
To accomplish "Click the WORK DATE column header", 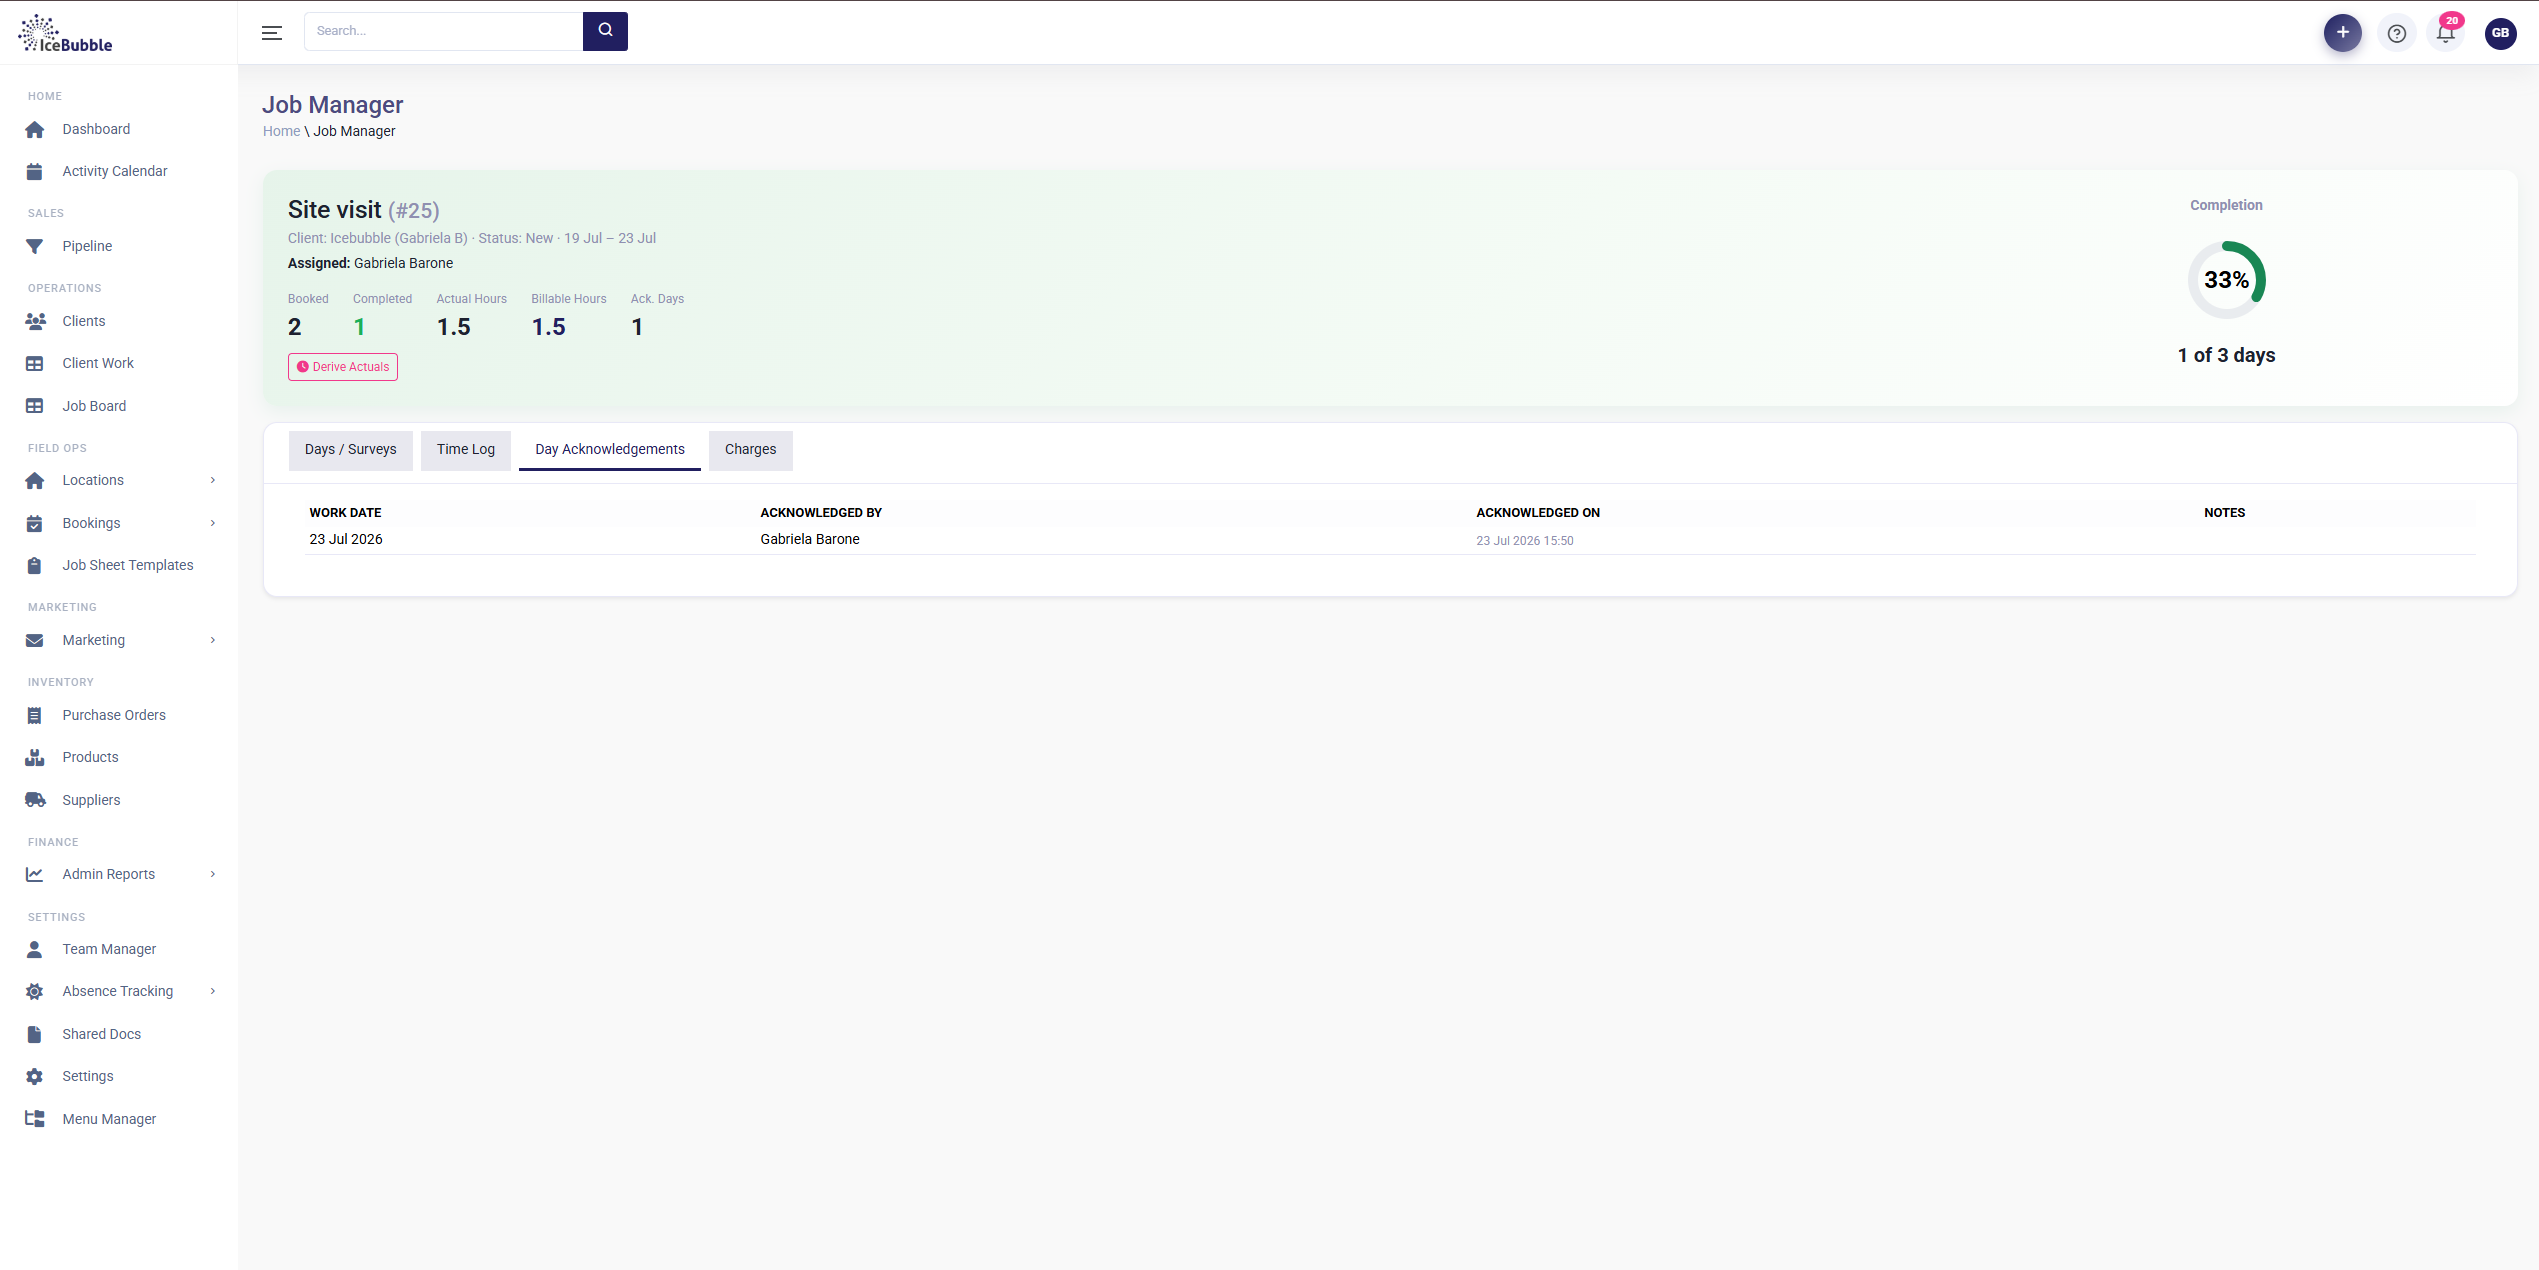I will 345,513.
